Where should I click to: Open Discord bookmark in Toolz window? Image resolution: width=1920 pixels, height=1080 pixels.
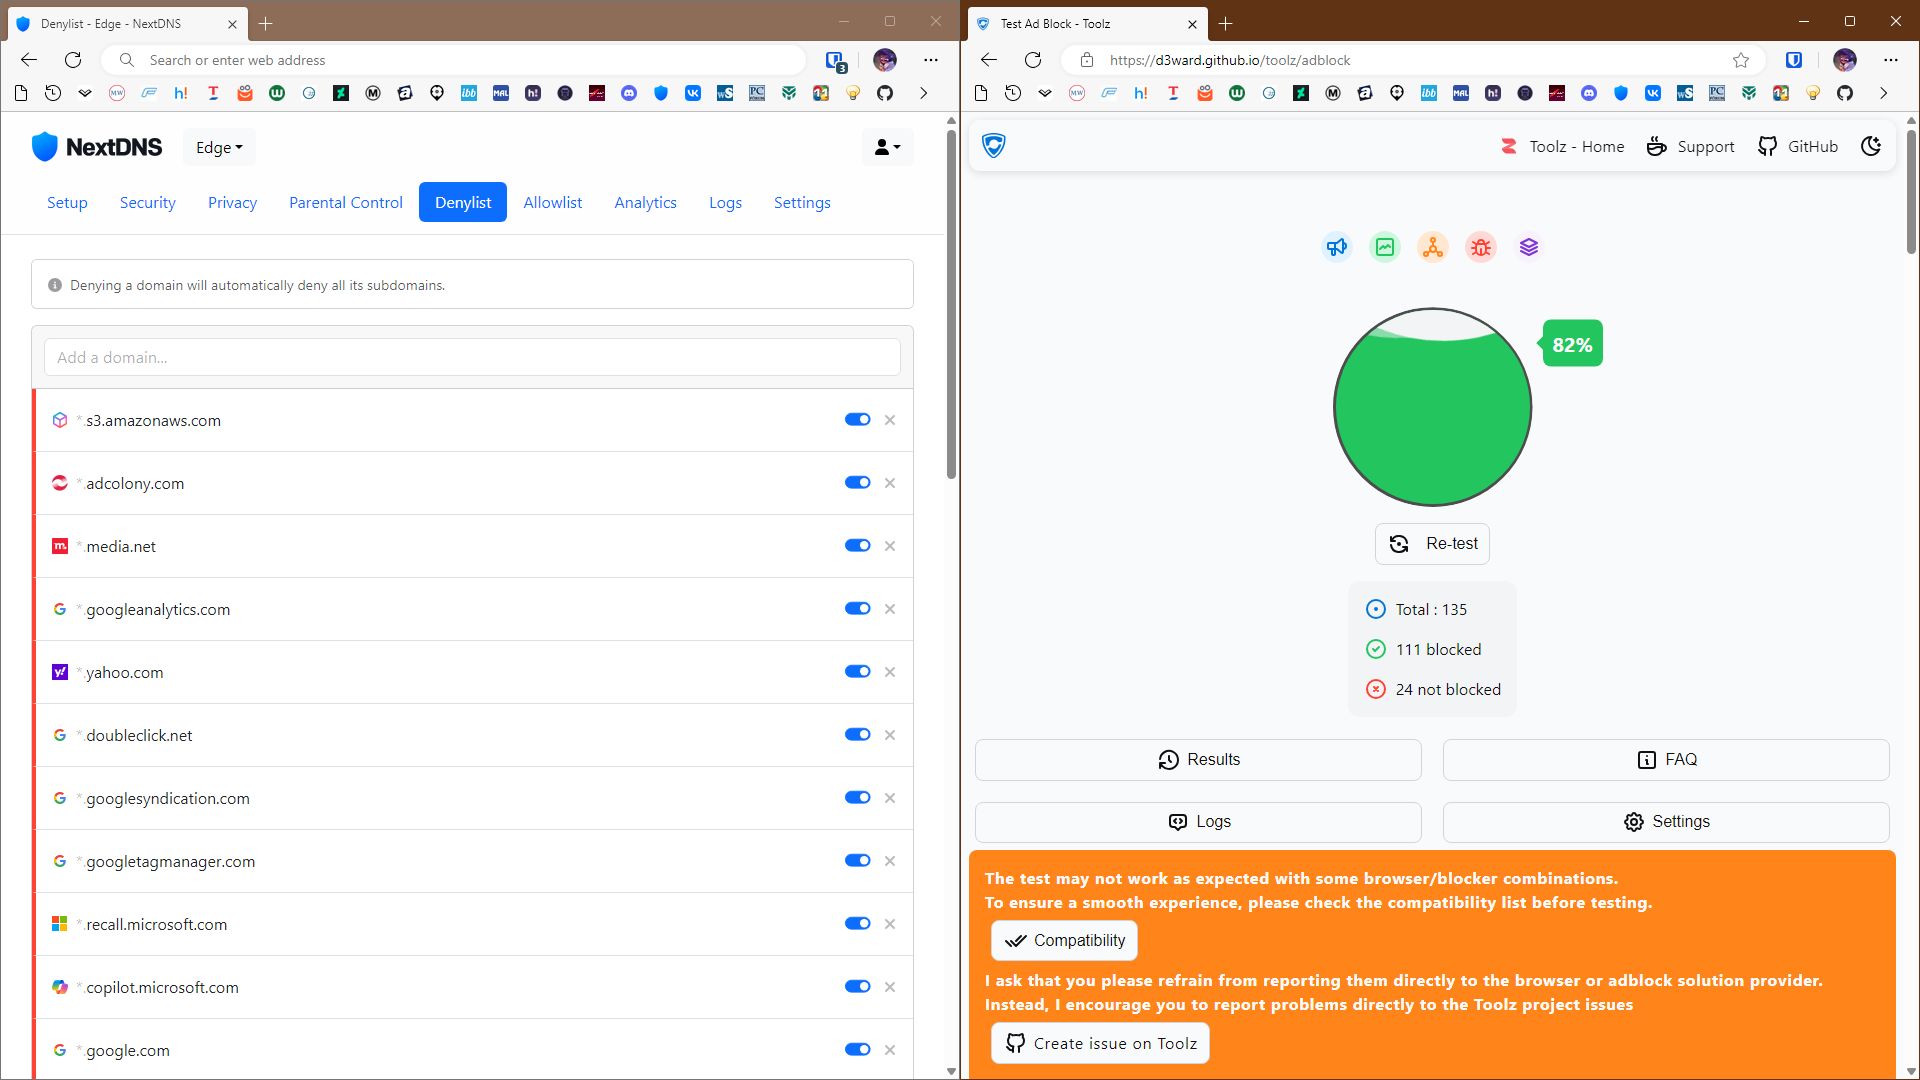pyautogui.click(x=1589, y=93)
